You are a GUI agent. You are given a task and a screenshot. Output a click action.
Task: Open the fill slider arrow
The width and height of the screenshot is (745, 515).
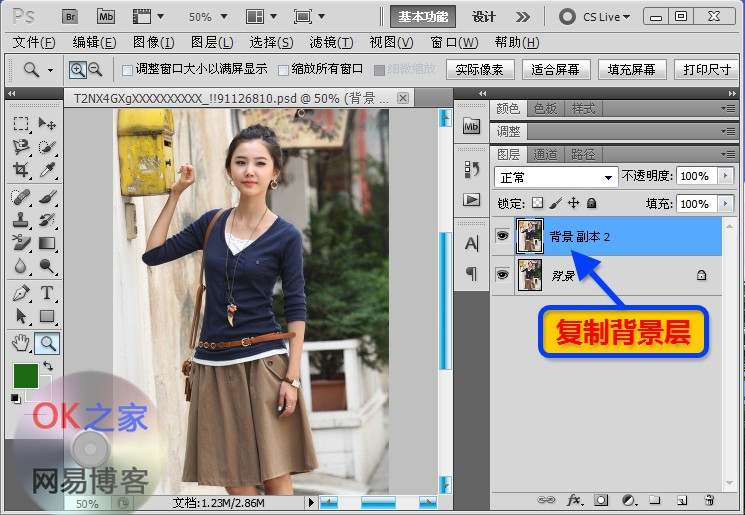pyautogui.click(x=725, y=204)
